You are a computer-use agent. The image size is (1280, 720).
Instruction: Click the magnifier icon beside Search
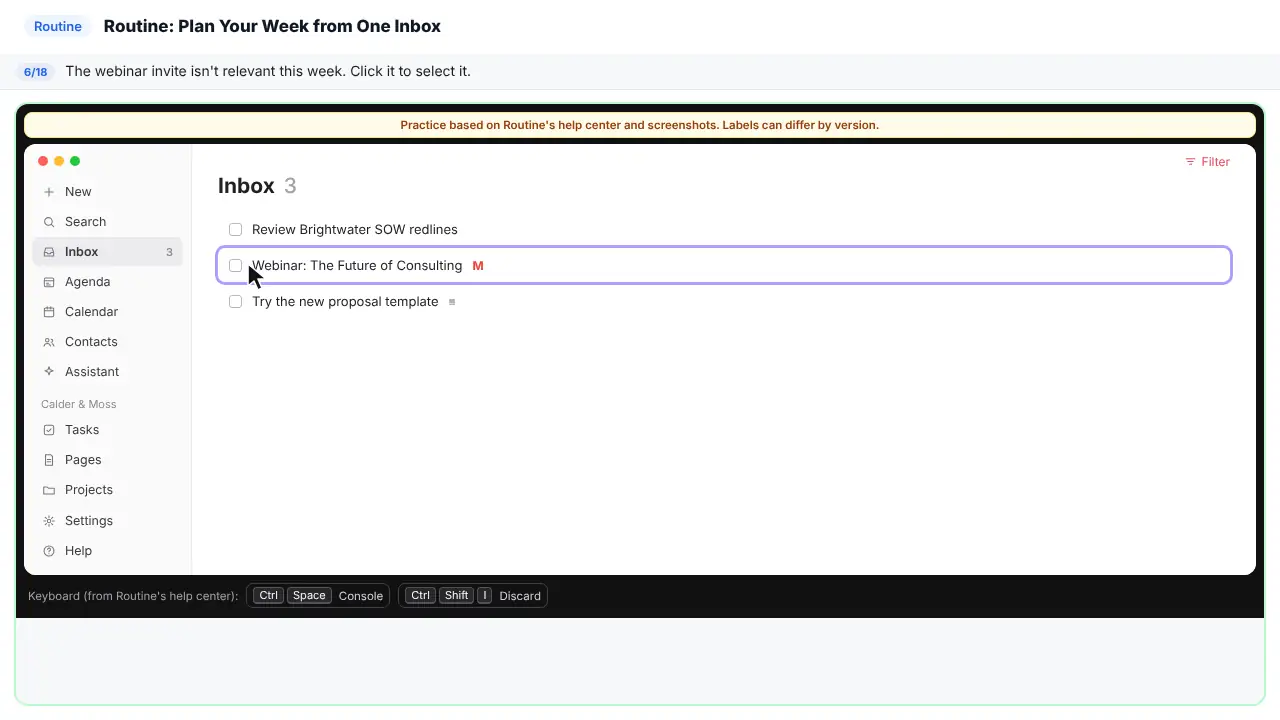pyautogui.click(x=49, y=222)
